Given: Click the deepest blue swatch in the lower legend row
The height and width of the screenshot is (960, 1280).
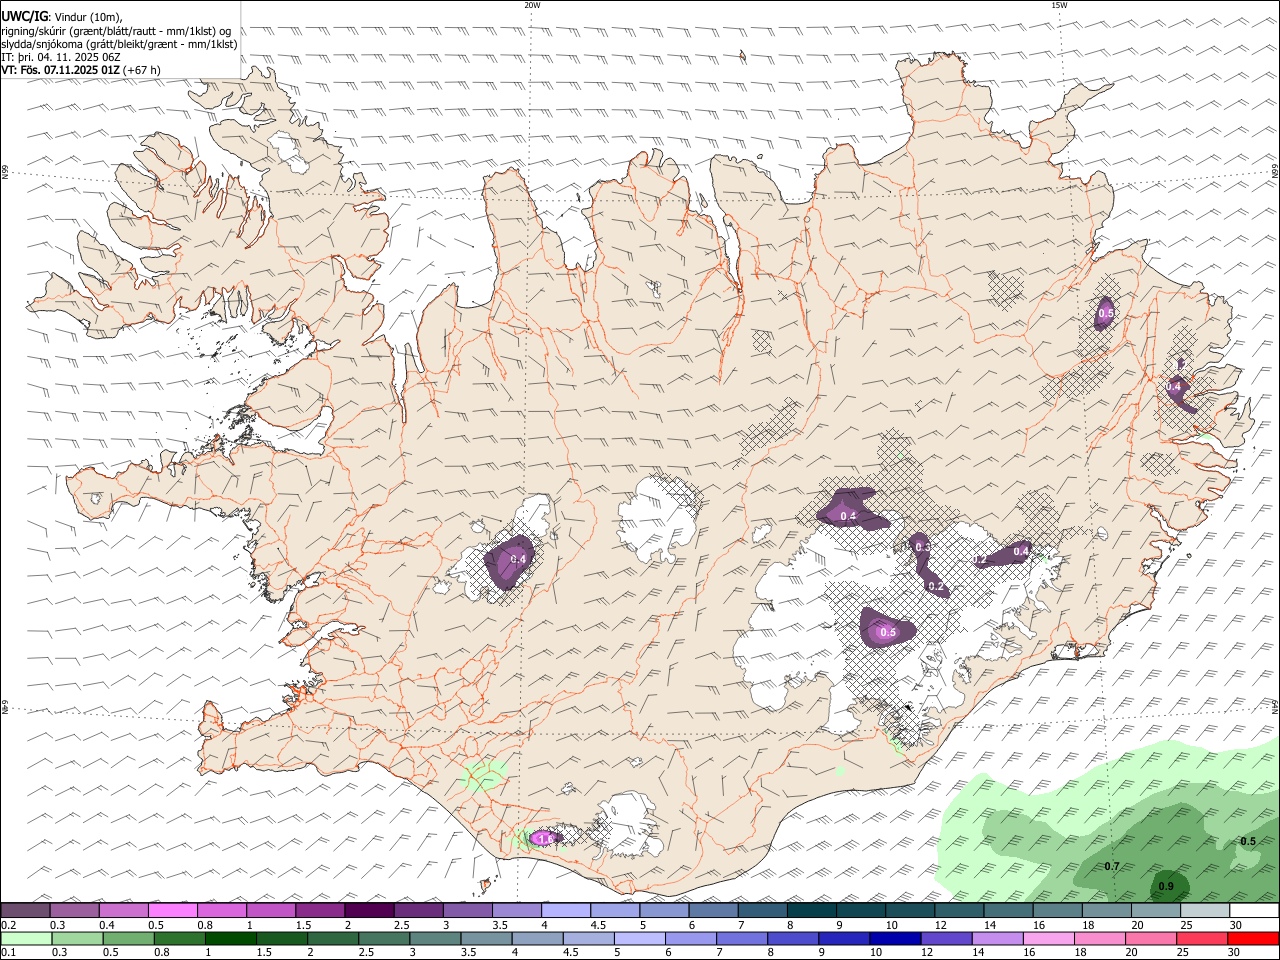Looking at the screenshot, I should click(x=895, y=939).
